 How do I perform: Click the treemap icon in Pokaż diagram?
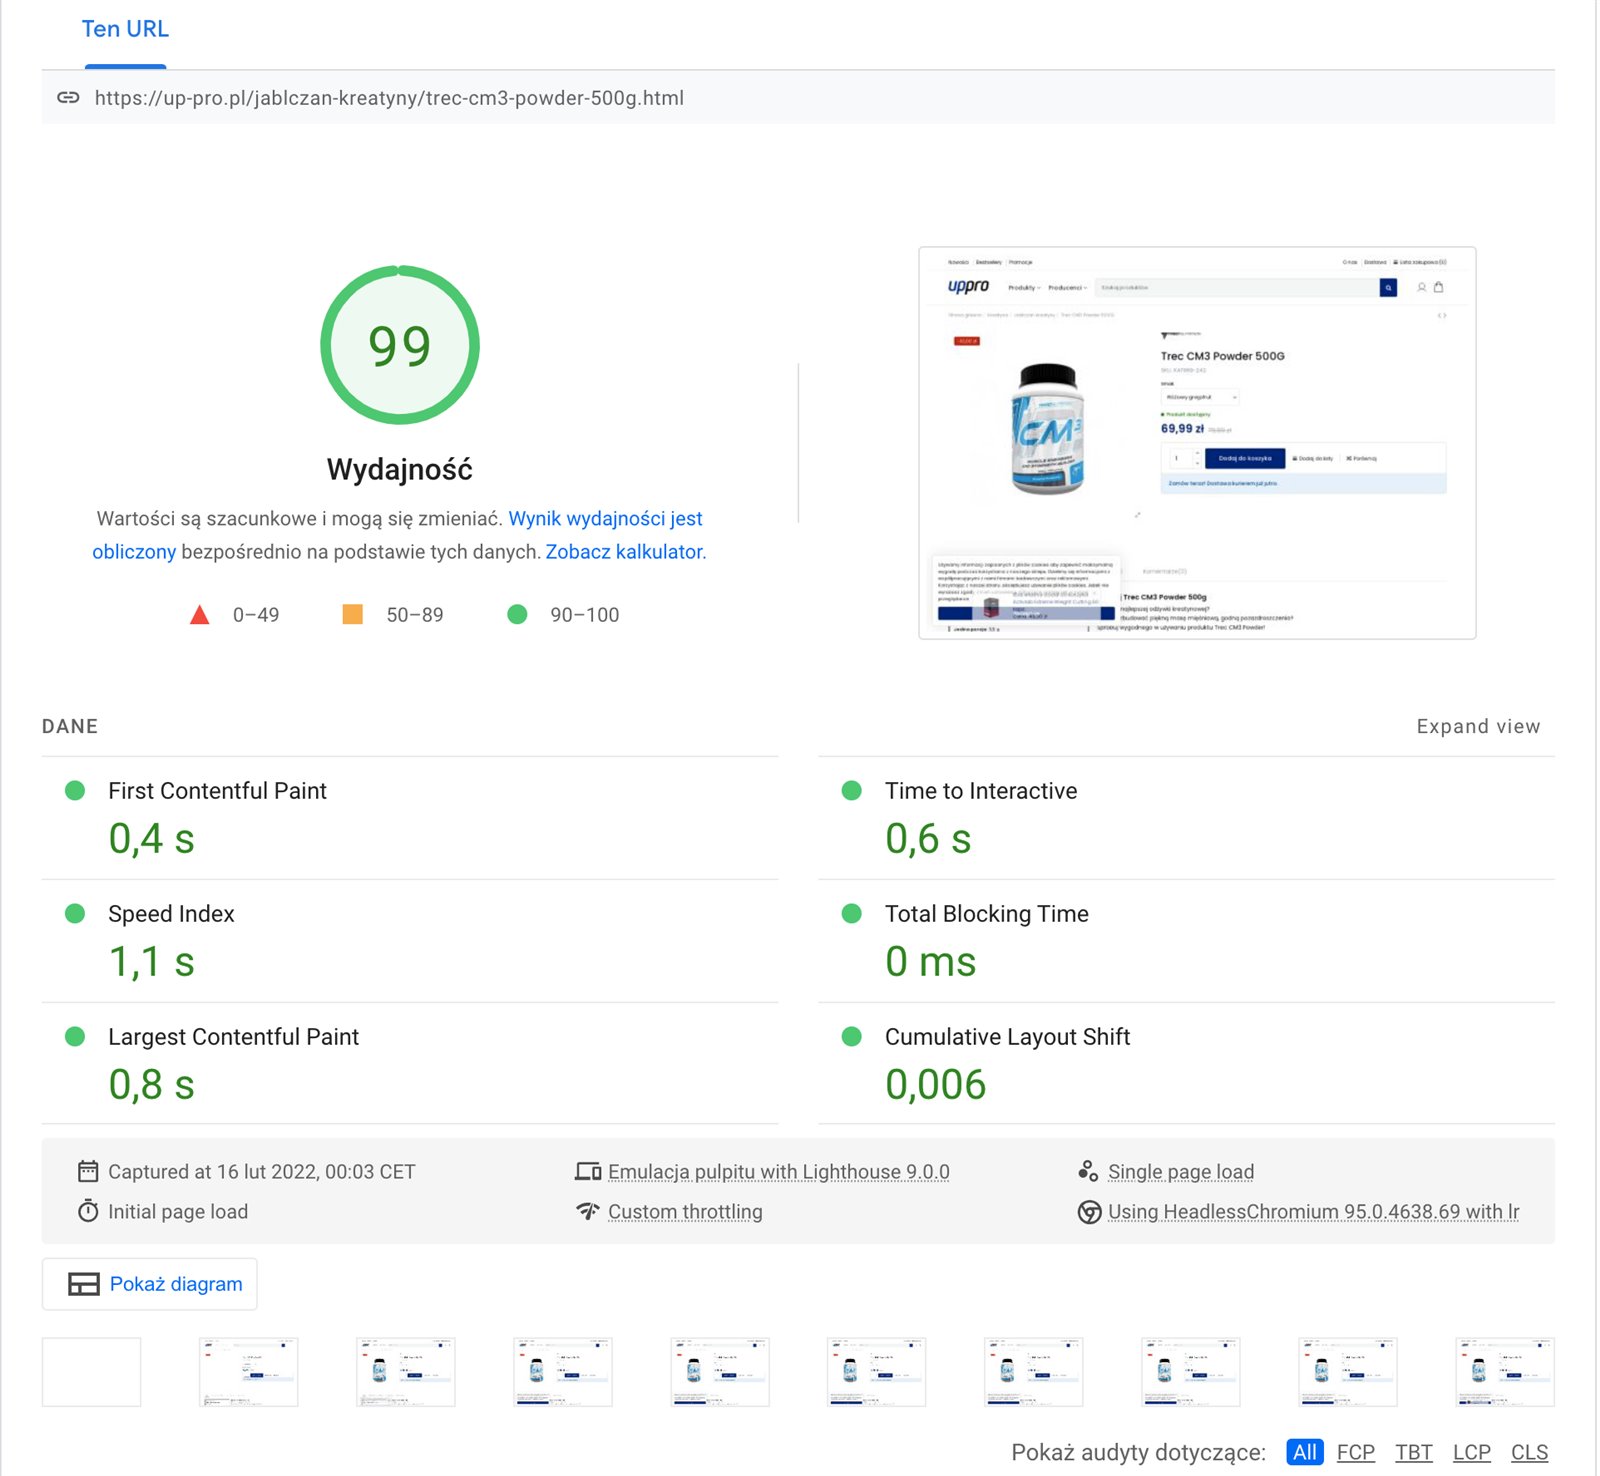coord(83,1284)
